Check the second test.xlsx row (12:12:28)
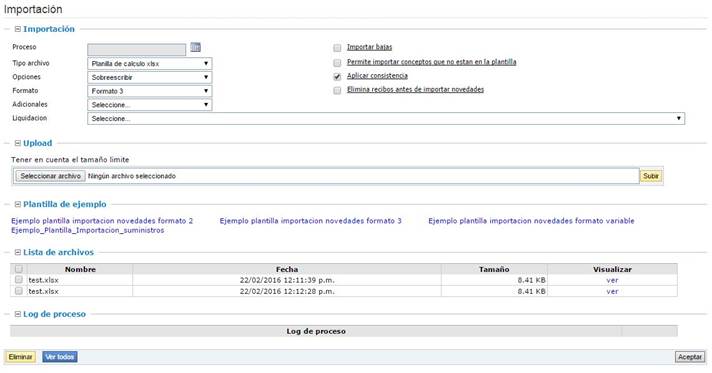Image resolution: width=712 pixels, height=373 pixels. [x=19, y=291]
